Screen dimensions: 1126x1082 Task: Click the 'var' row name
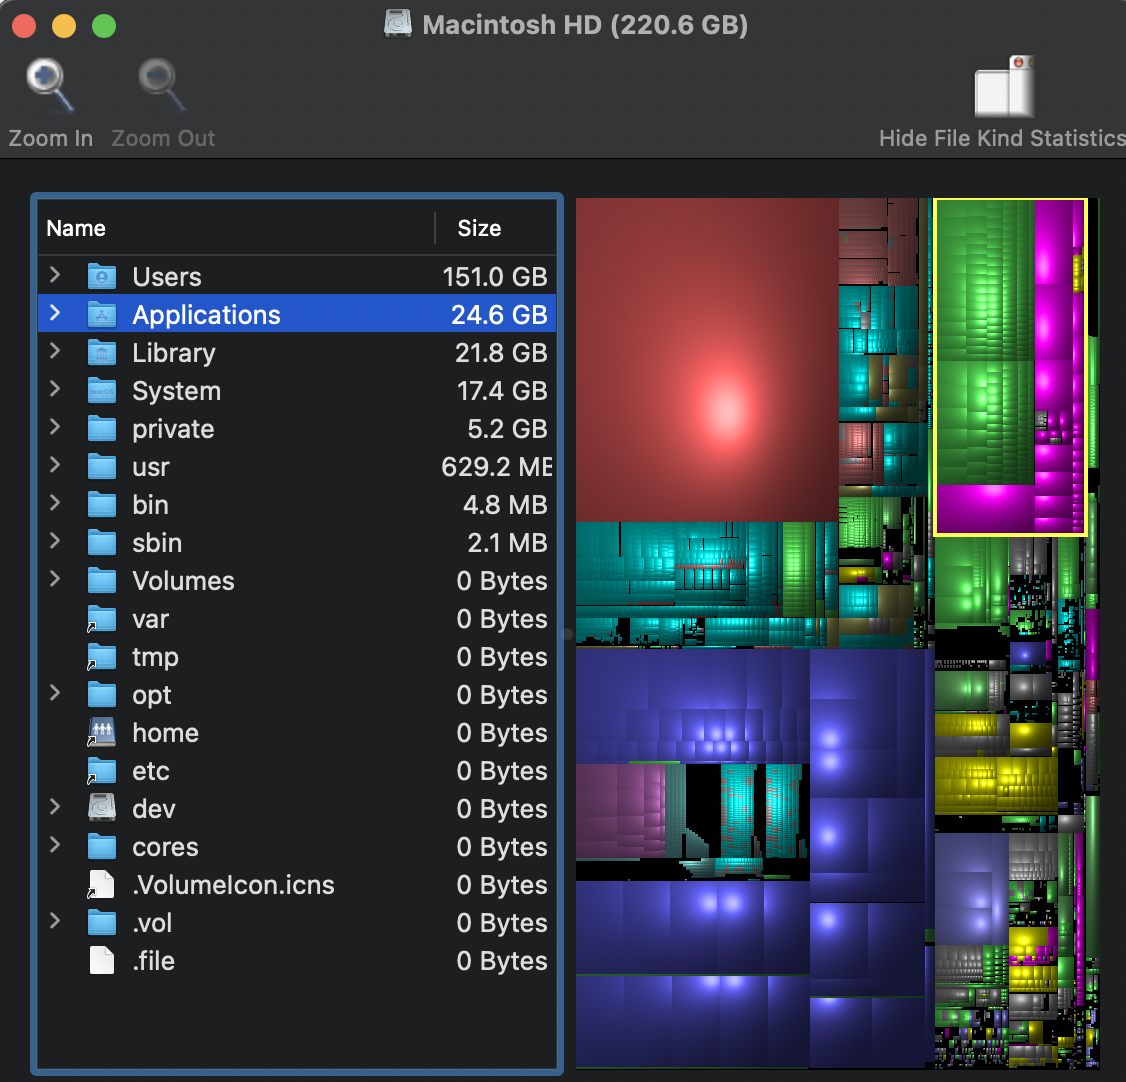point(150,619)
